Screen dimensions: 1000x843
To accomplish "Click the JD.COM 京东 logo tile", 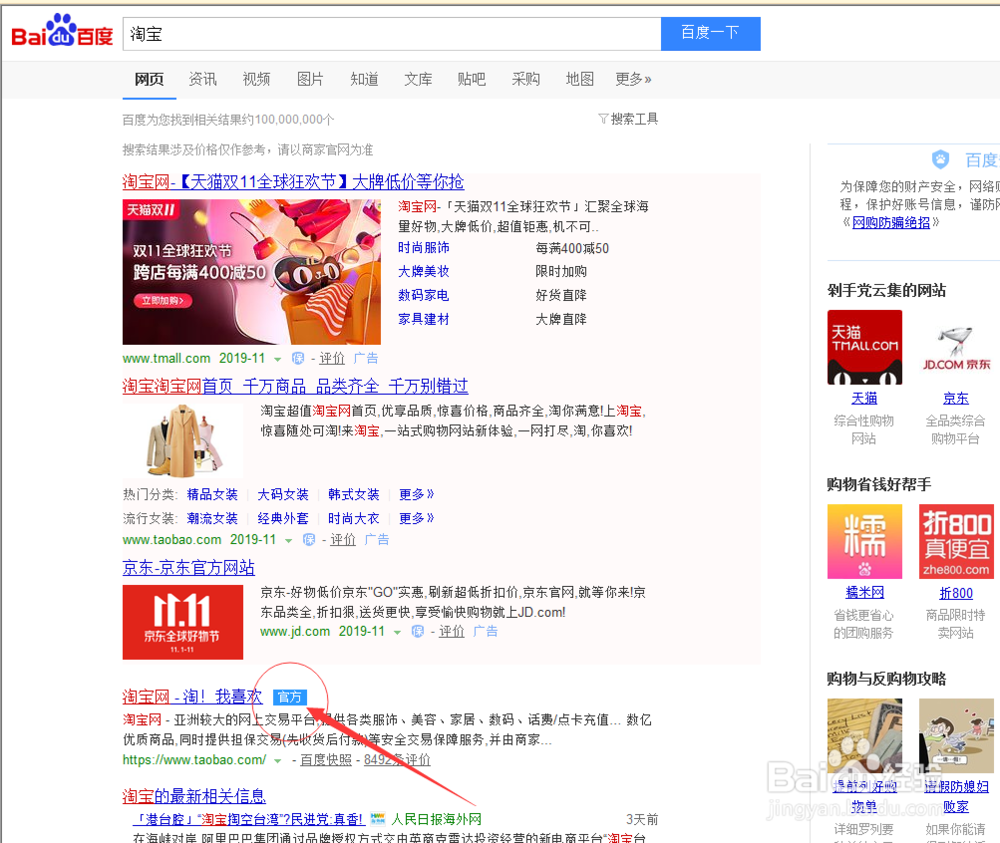I will (x=956, y=348).
